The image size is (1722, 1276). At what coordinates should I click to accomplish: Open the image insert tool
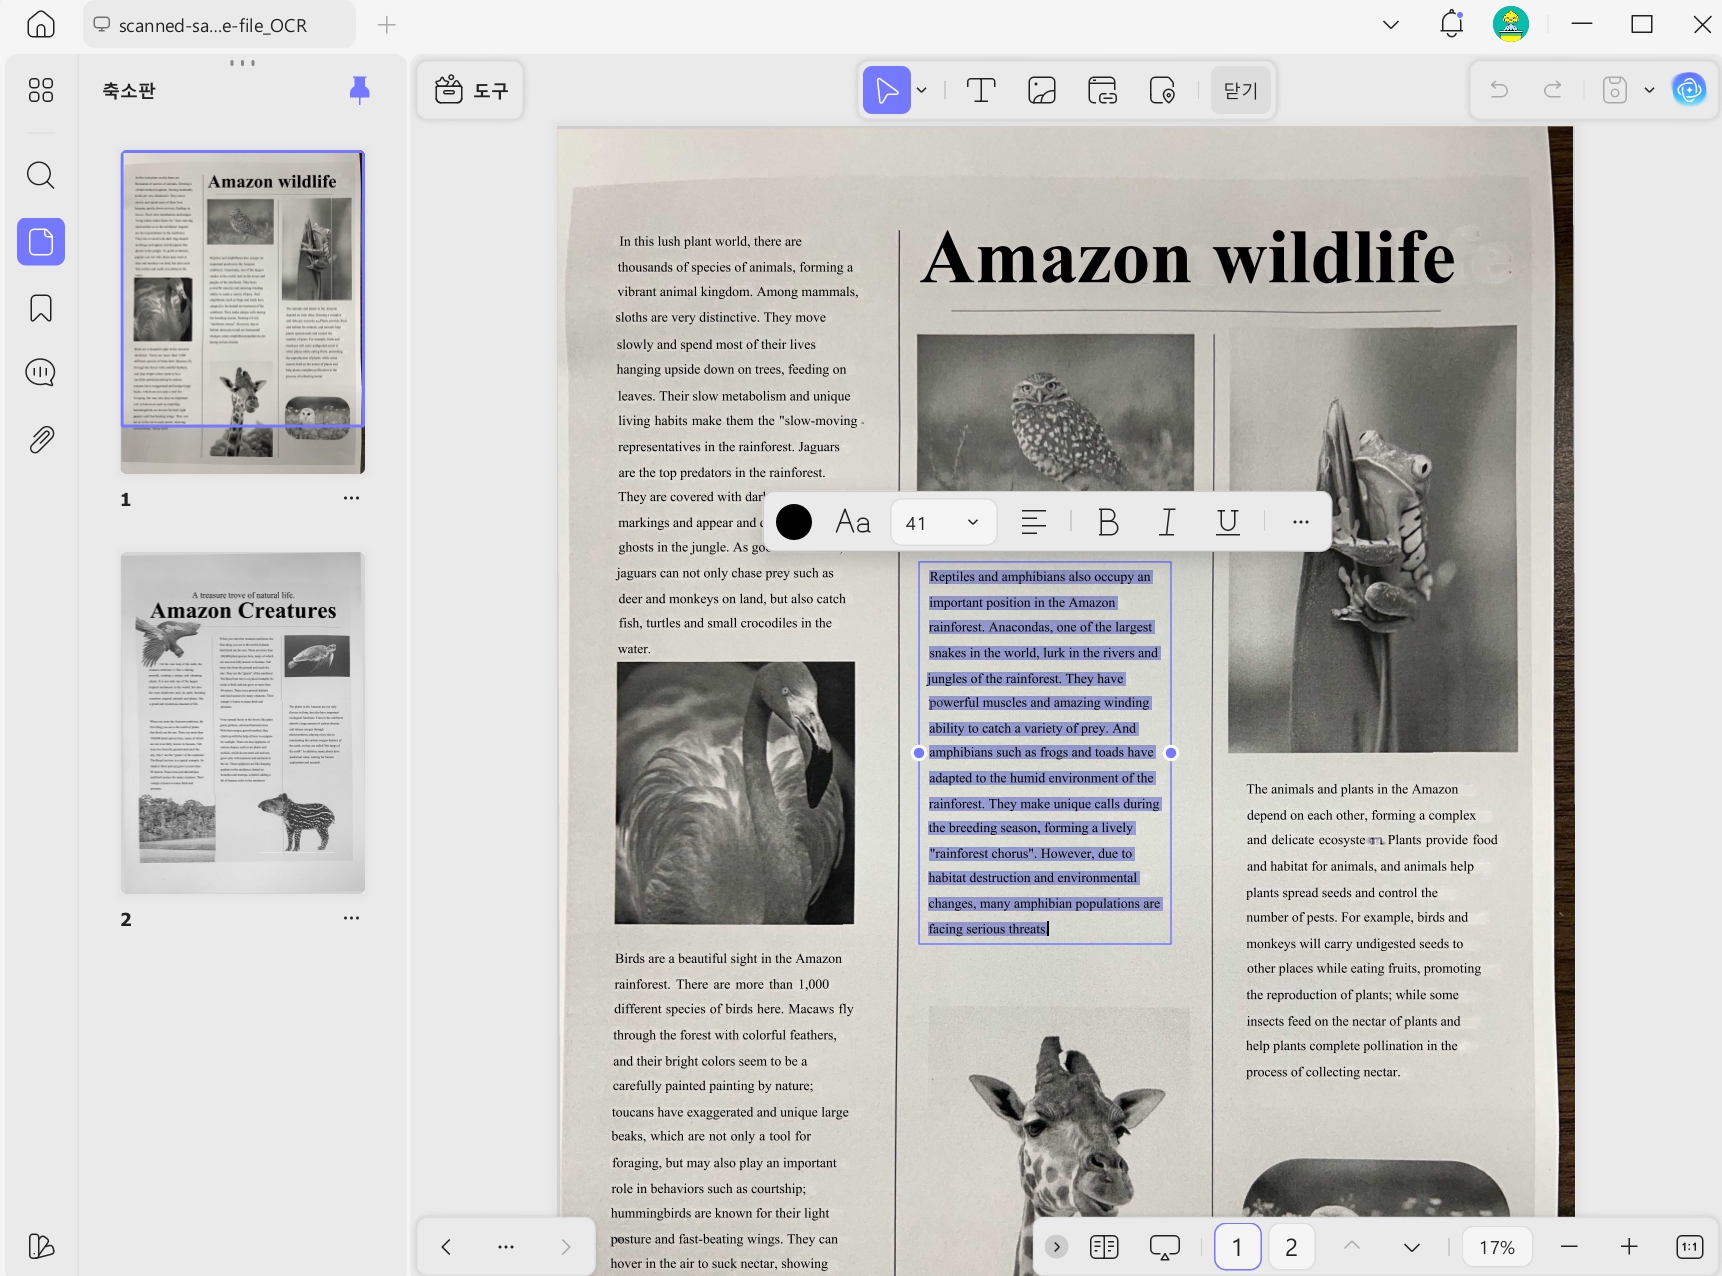(1042, 90)
